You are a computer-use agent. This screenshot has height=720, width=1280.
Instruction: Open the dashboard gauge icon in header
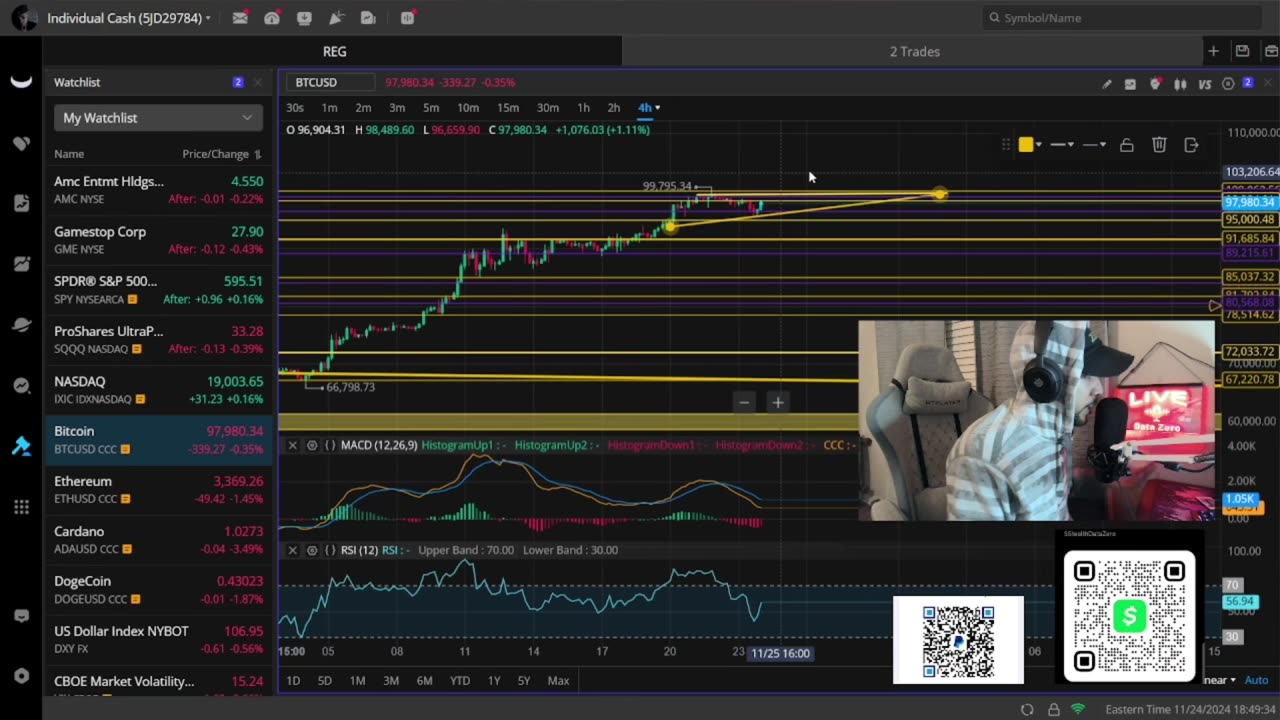point(272,18)
